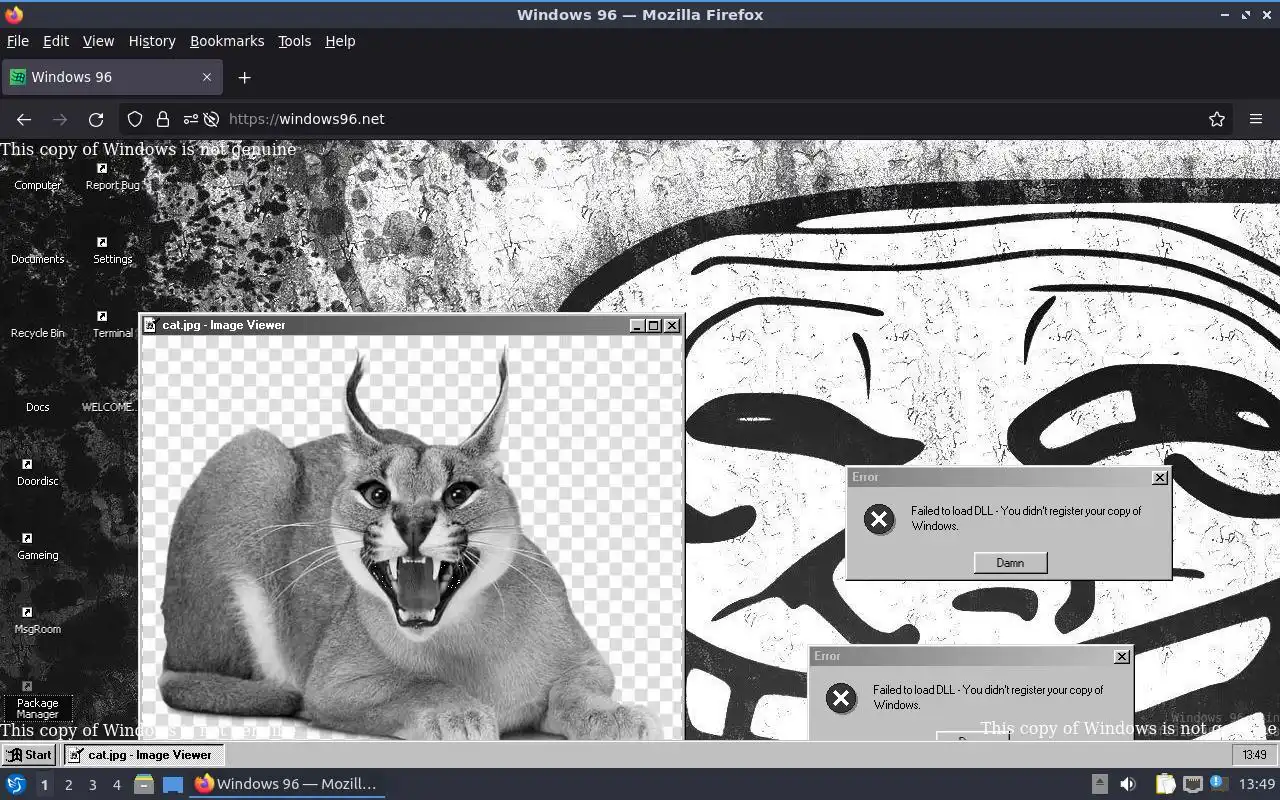Screen dimensions: 1280x800
Task: Launch the Terminal desktop shortcut
Action: click(112, 324)
